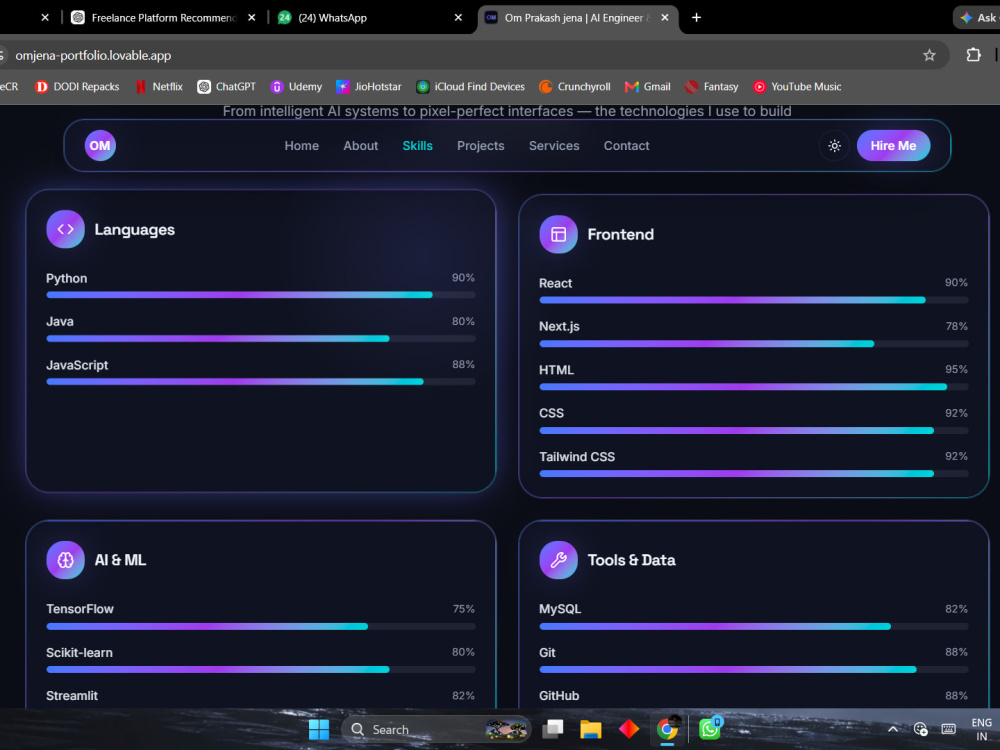Click the TensorFlow progress bar
Viewport: 1000px width, 750px height.
(261, 626)
